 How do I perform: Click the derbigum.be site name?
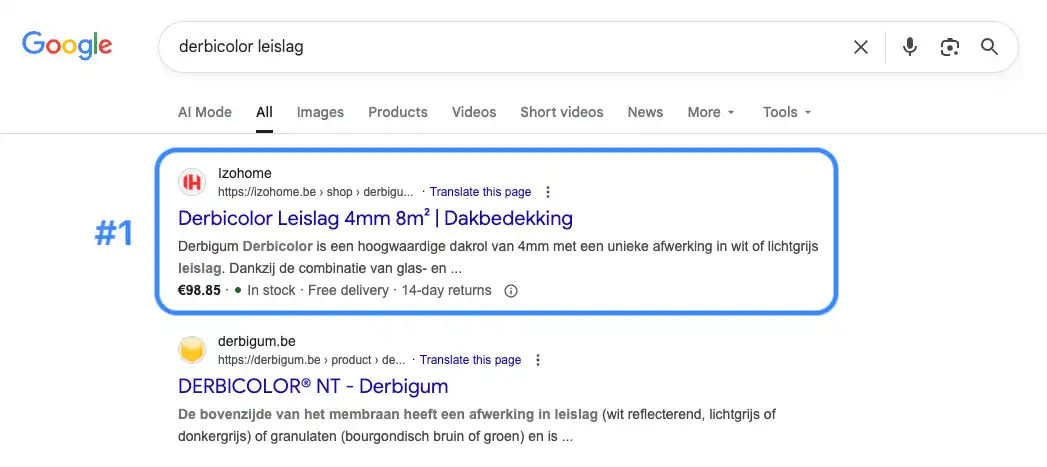click(x=256, y=341)
